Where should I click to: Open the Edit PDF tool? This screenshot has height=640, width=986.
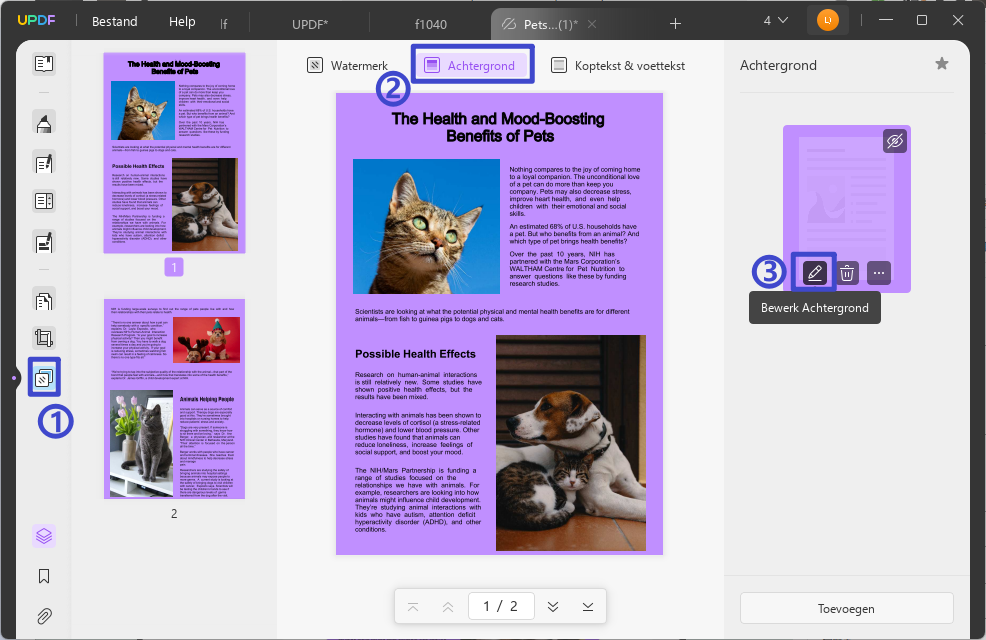[x=44, y=163]
